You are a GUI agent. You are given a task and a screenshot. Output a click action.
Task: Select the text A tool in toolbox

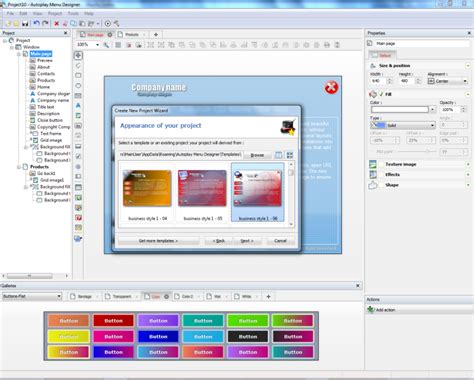point(78,105)
